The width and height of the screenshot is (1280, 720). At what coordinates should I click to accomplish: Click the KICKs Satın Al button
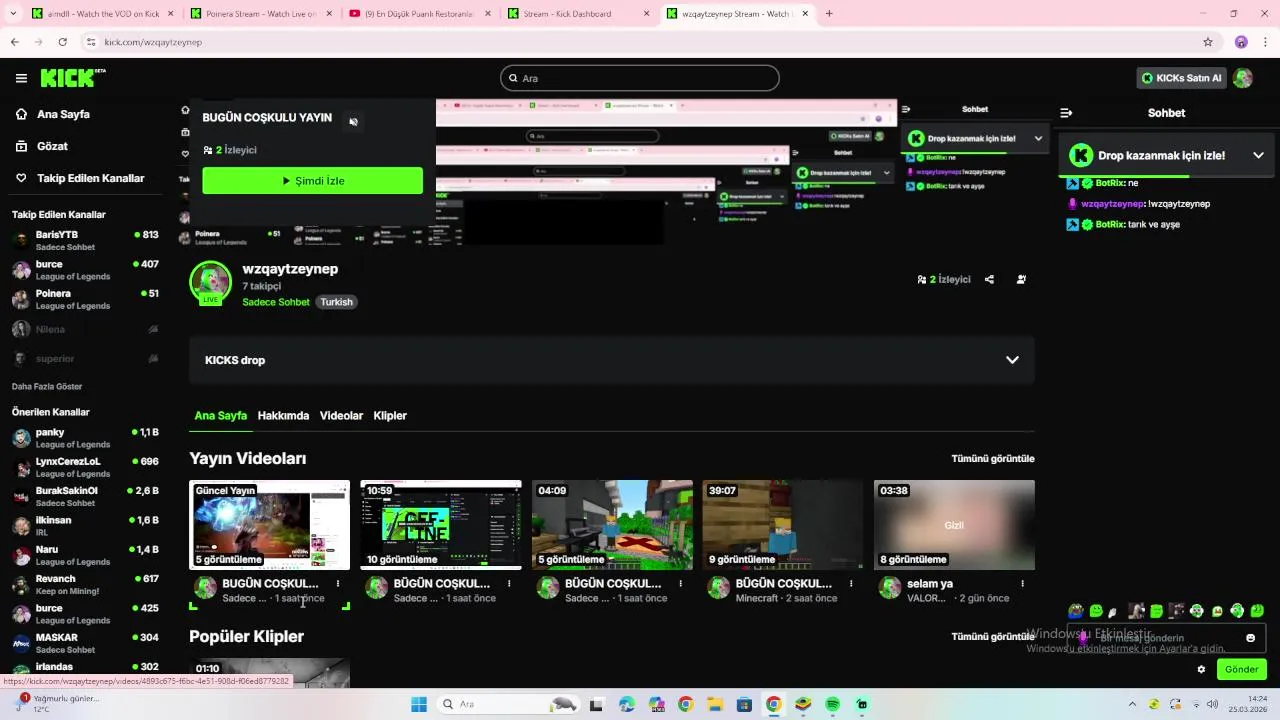[1181, 78]
